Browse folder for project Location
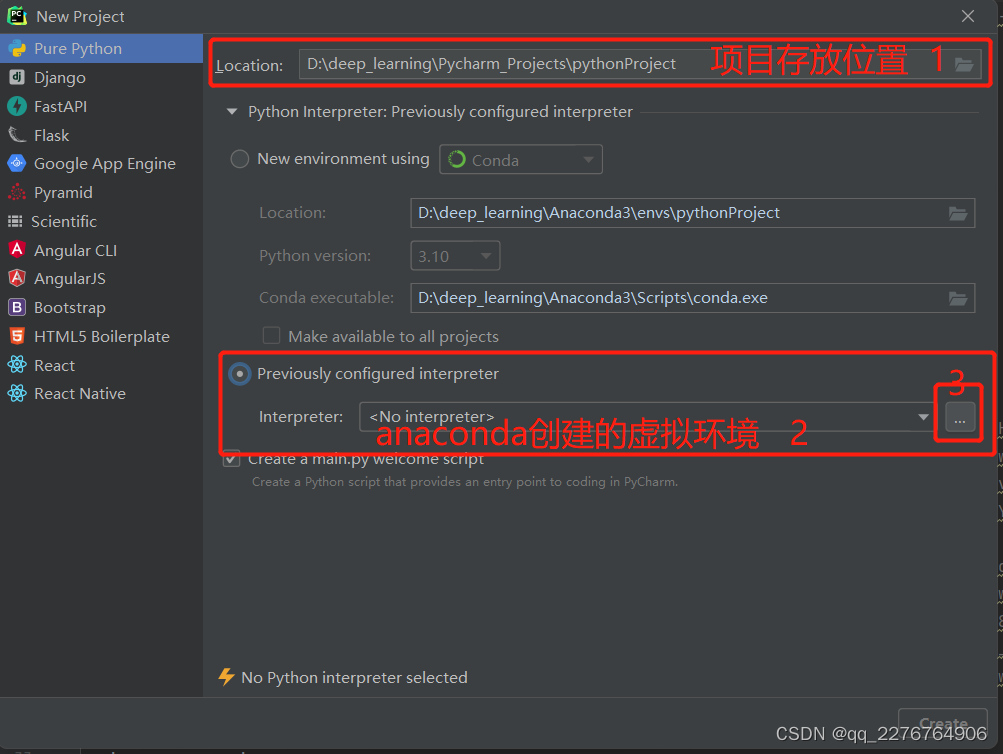1003x754 pixels. click(x=964, y=65)
